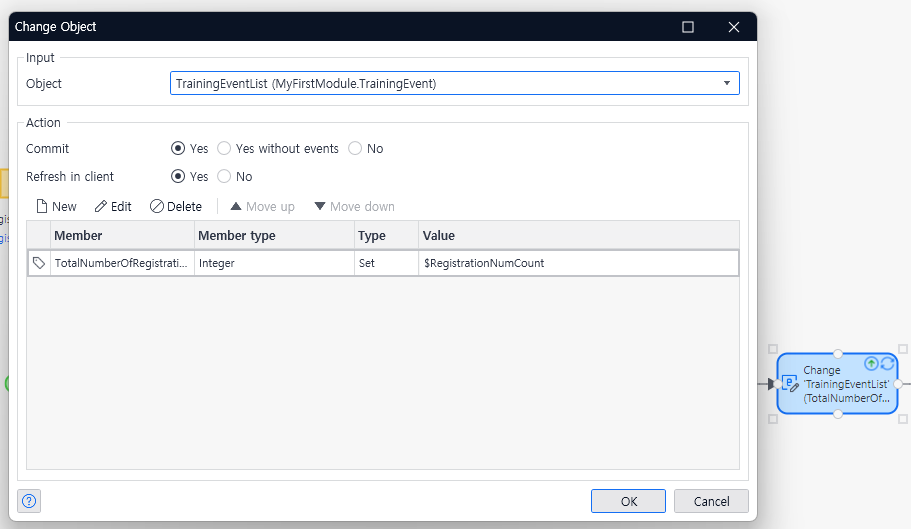Select Refresh in client Yes option
This screenshot has width=911, height=529.
pyautogui.click(x=178, y=177)
